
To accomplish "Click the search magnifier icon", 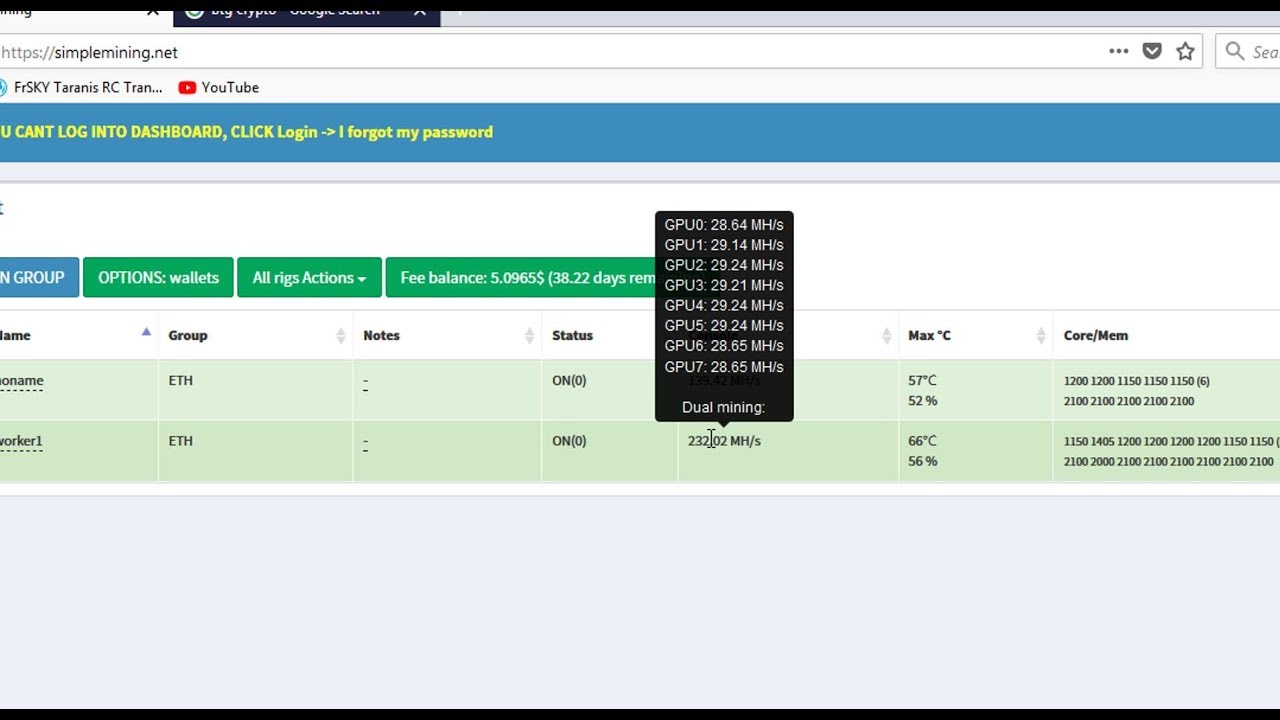I will tap(1235, 52).
